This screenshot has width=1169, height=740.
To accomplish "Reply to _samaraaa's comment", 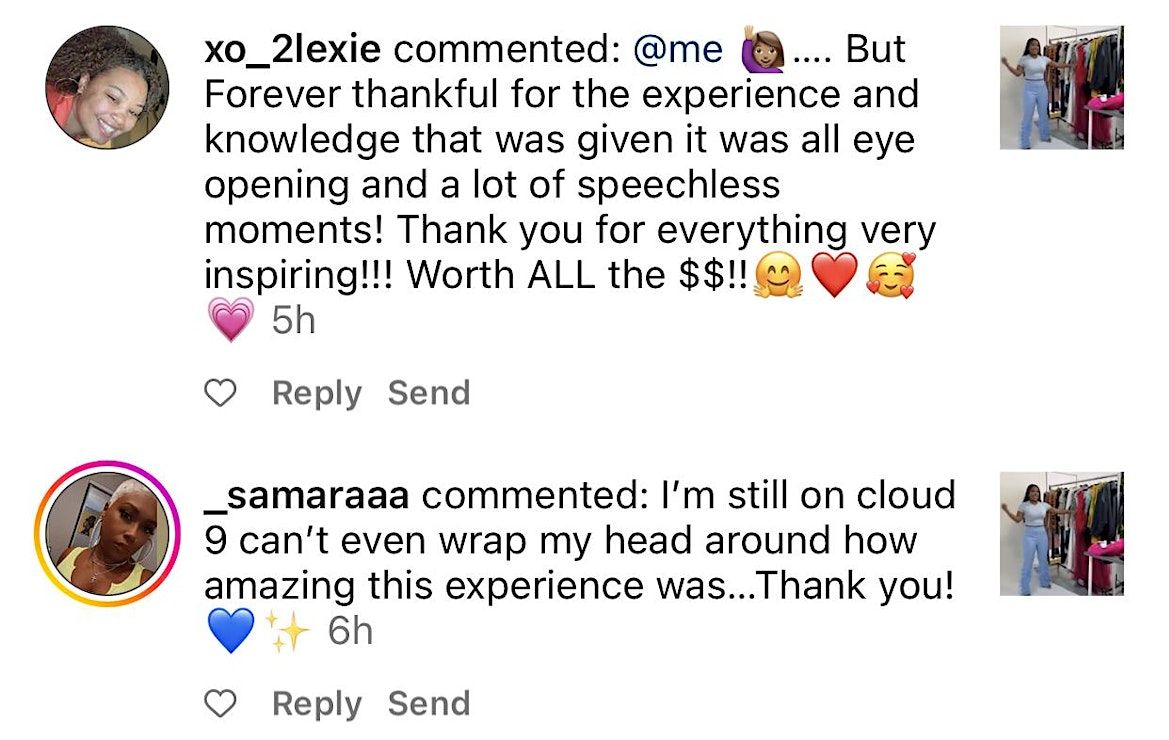I will (316, 705).
